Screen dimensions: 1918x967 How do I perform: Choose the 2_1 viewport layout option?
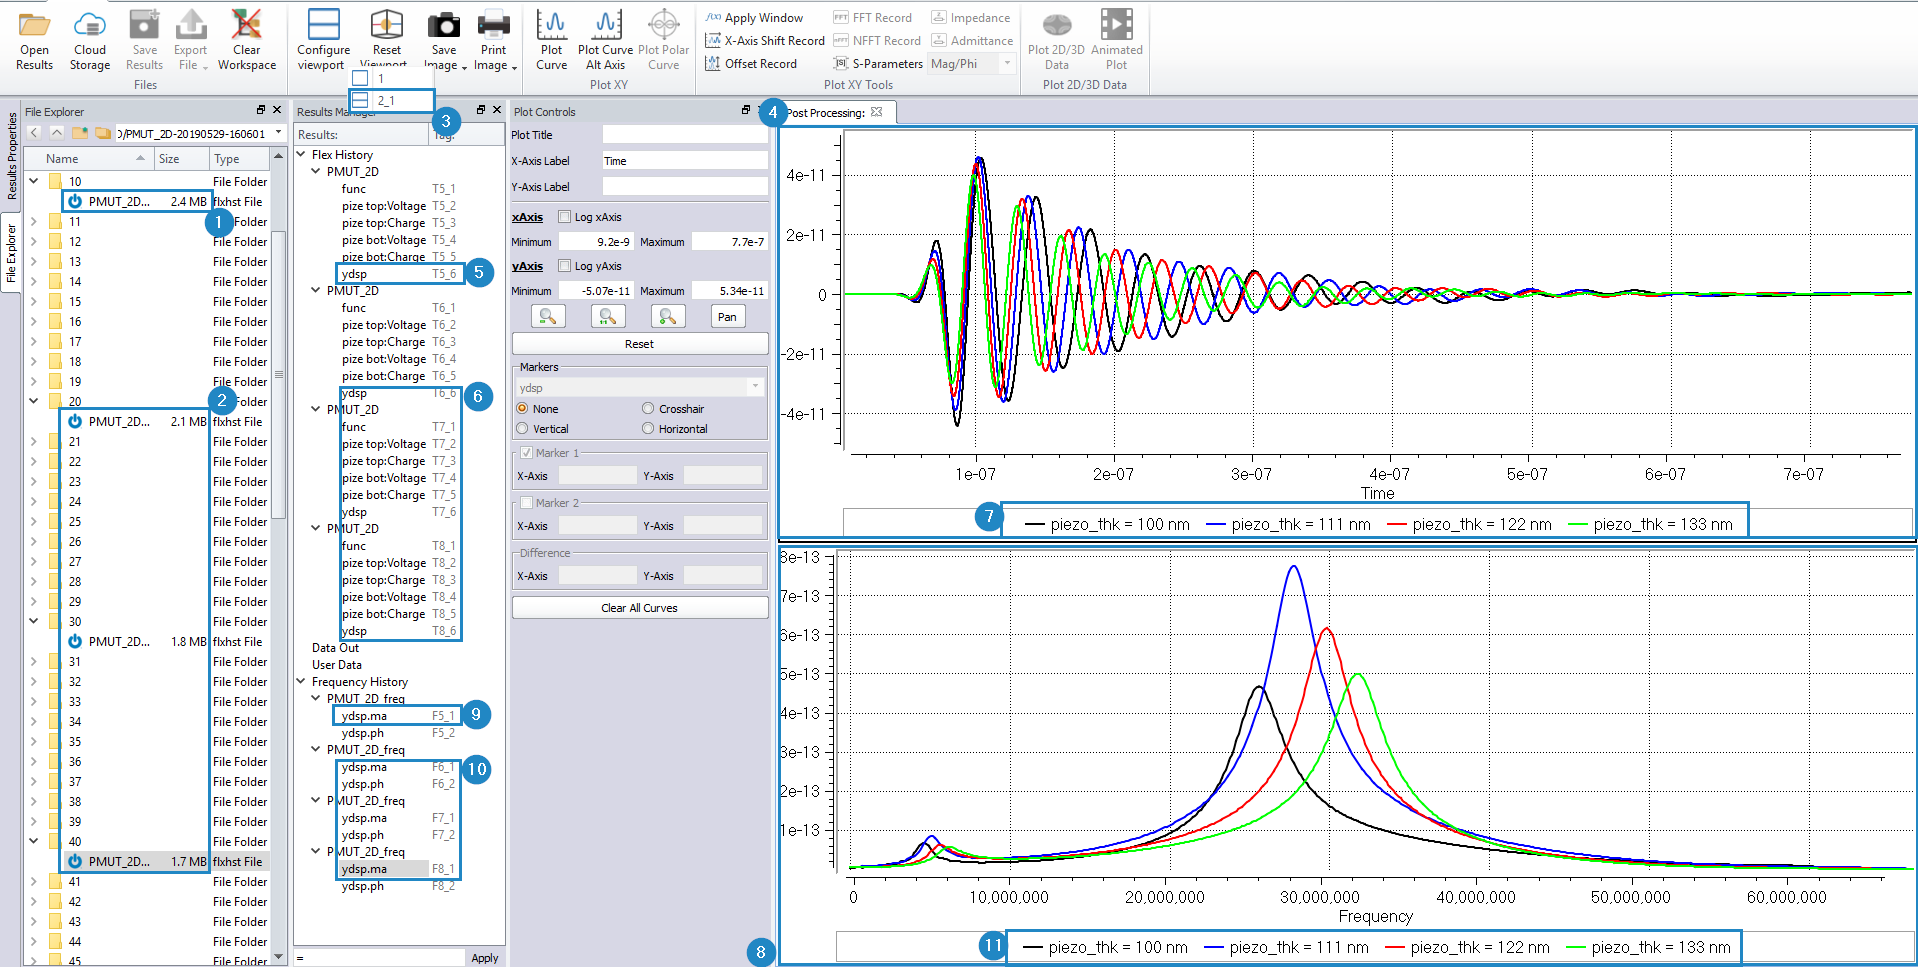(391, 101)
